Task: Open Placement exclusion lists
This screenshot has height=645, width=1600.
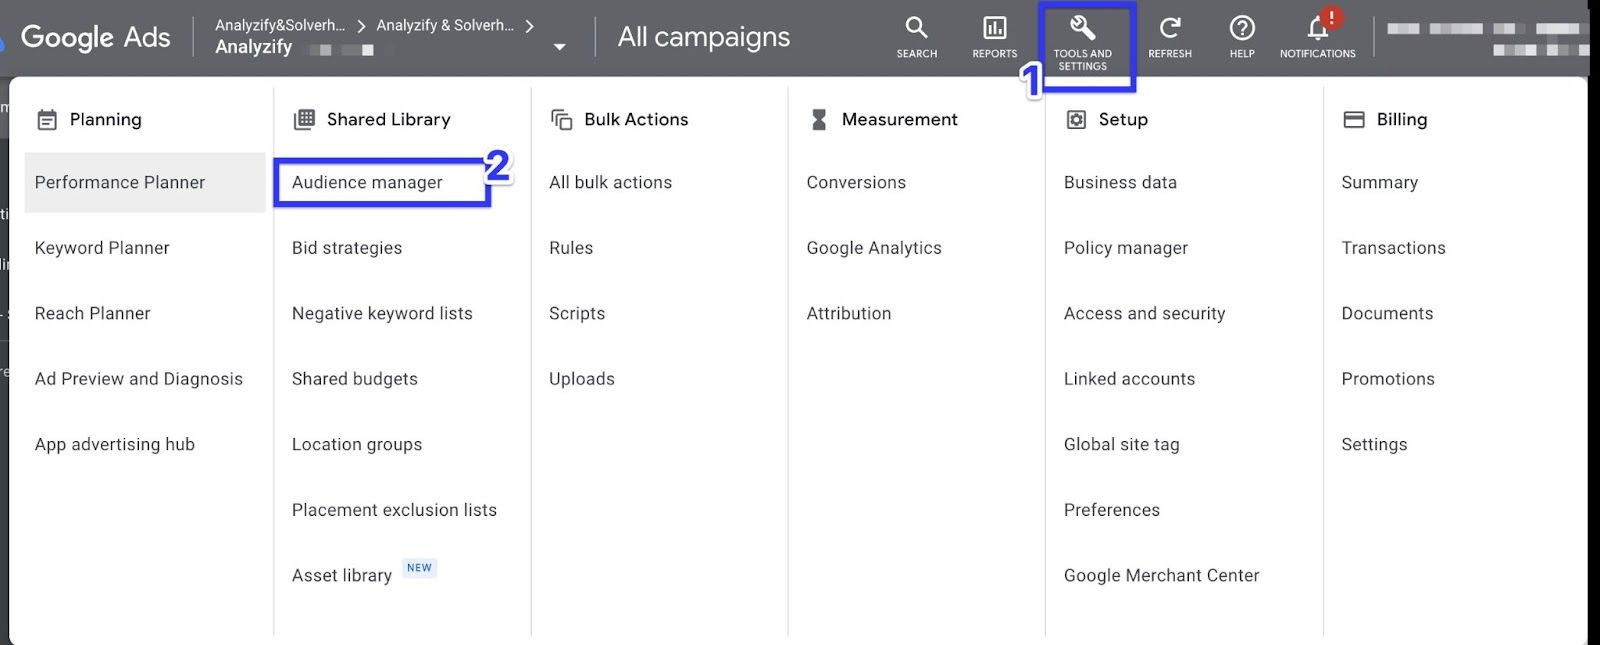Action: click(394, 510)
